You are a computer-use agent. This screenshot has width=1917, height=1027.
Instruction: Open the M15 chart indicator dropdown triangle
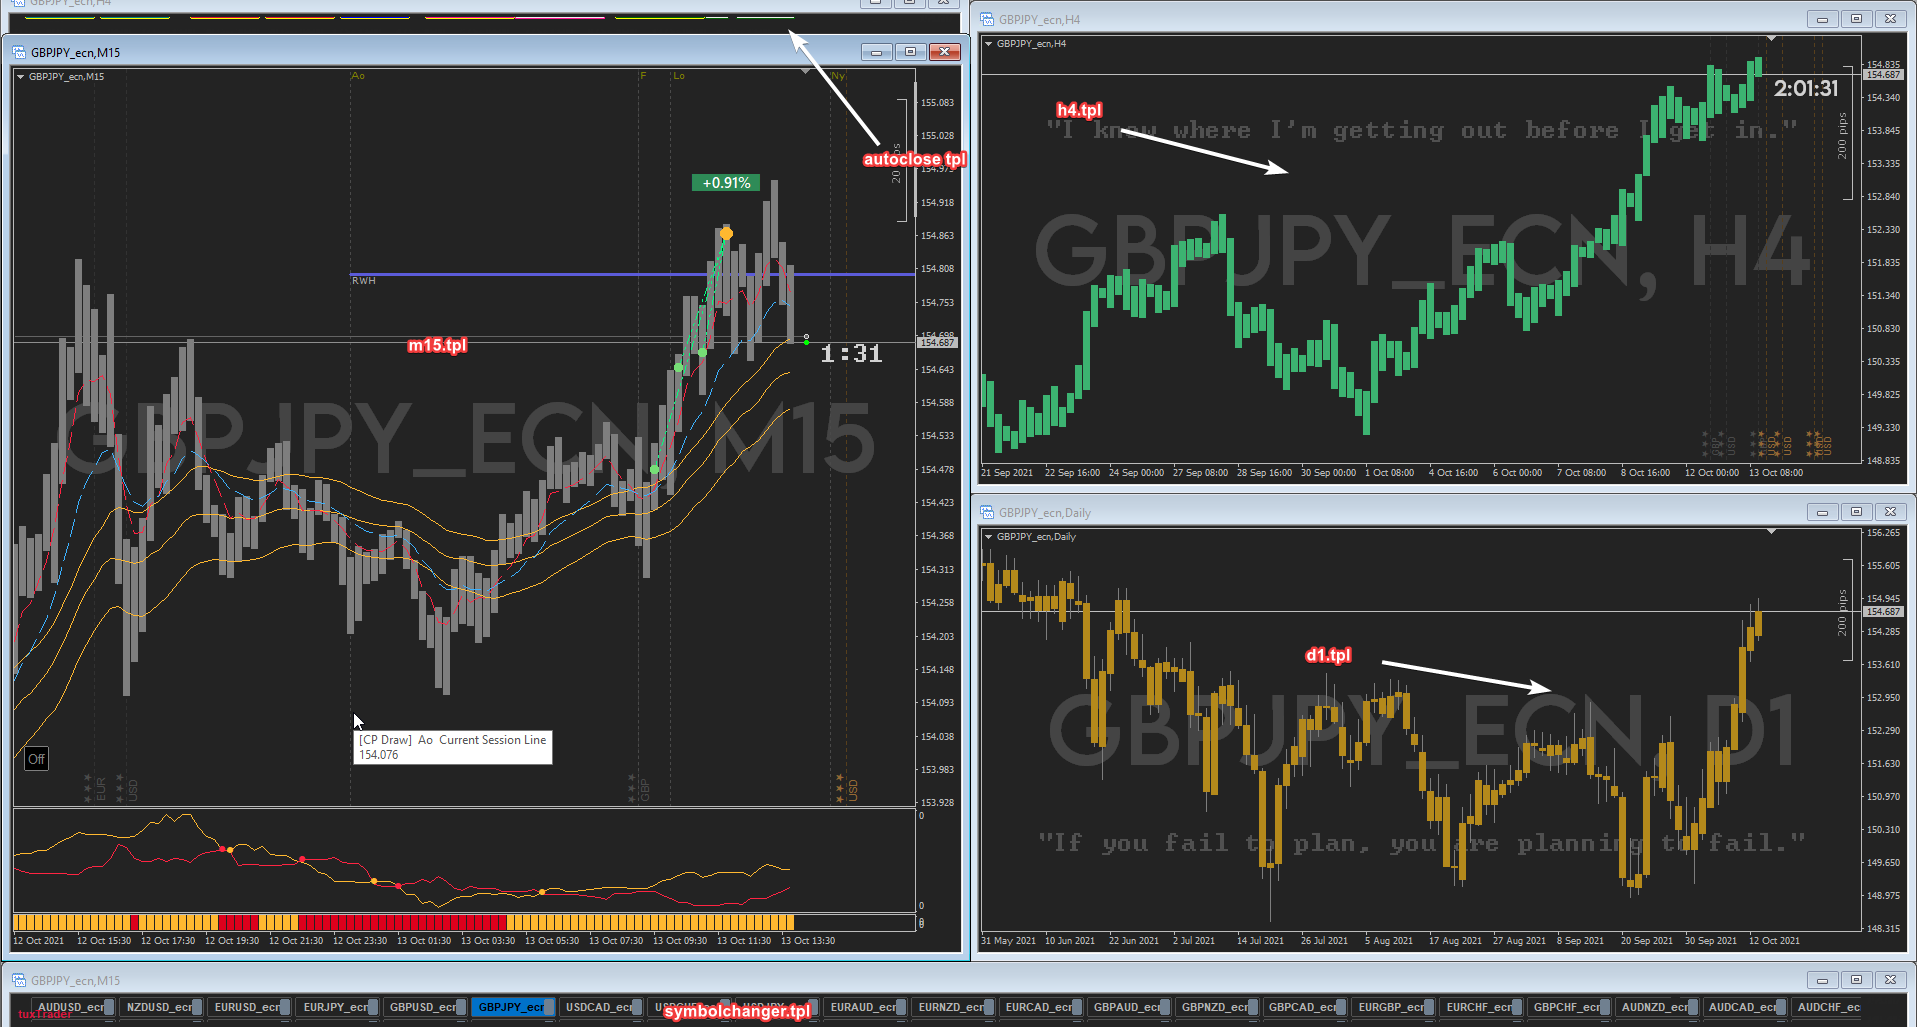20,76
